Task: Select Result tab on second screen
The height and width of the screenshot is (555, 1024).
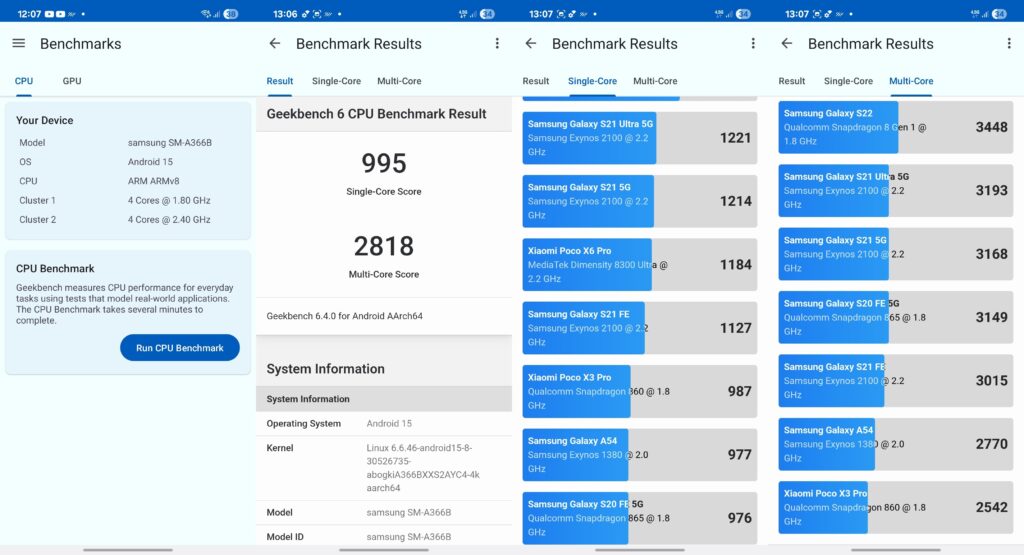Action: (280, 81)
